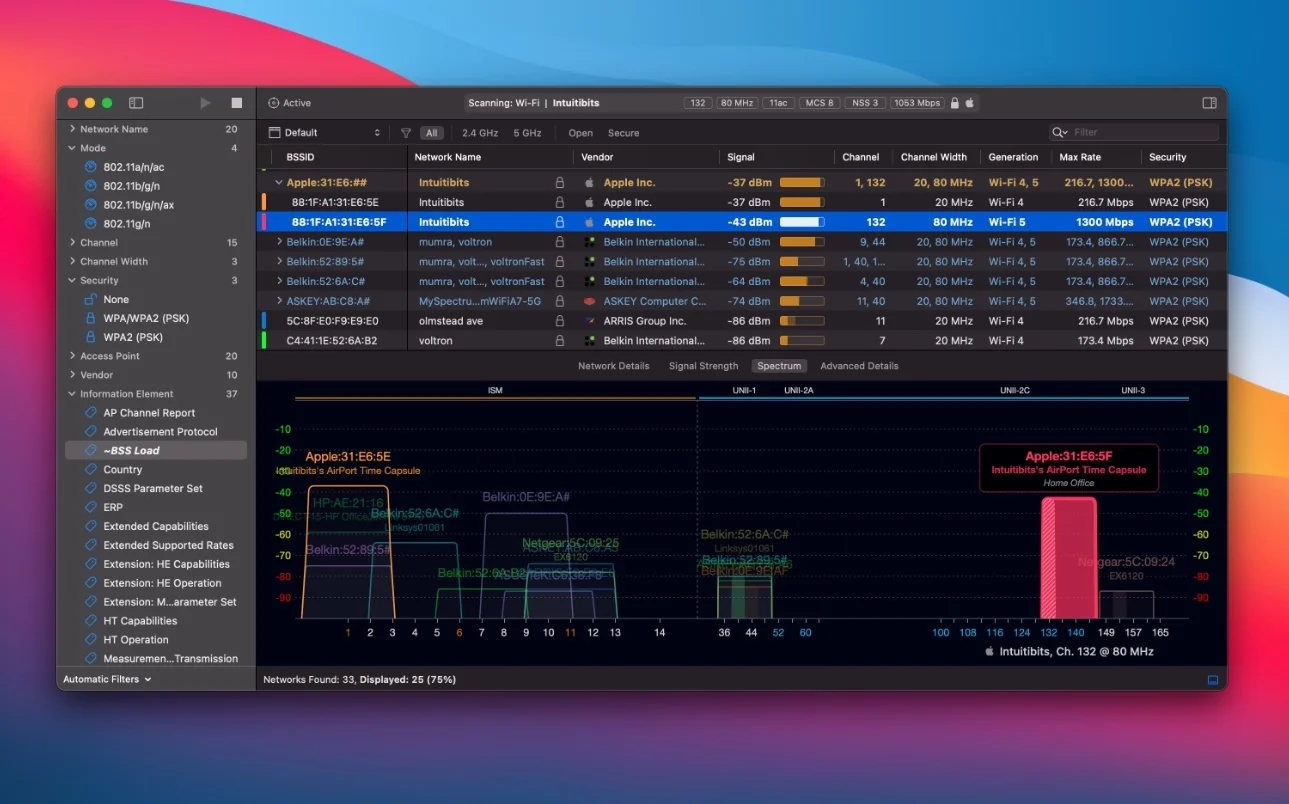Click the lock icon beside WPA/WPA2 (PSK)
The height and width of the screenshot is (804, 1289).
click(x=90, y=318)
